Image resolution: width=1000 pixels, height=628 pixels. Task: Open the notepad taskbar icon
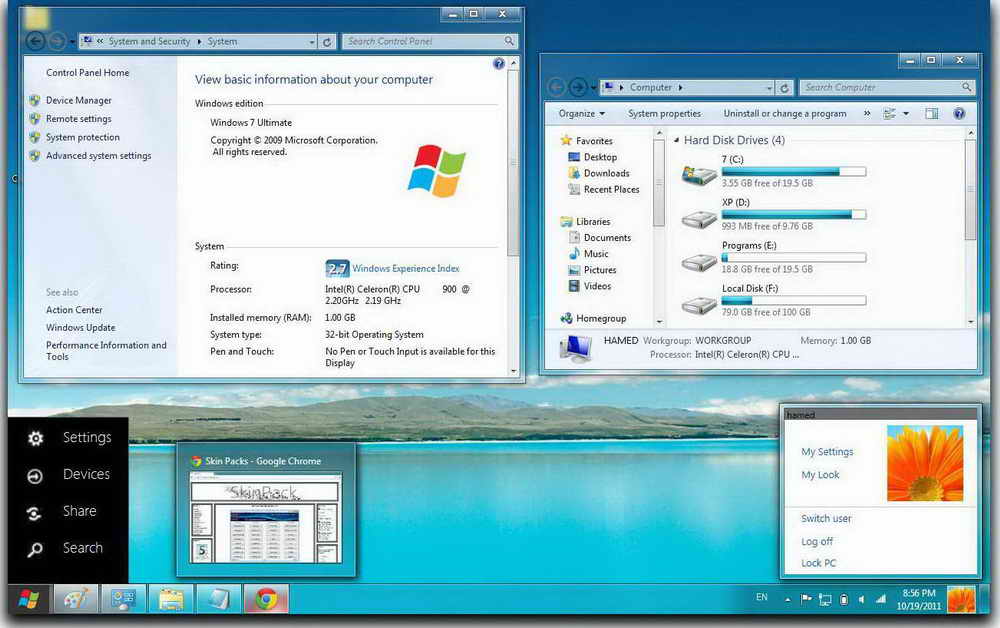[219, 599]
